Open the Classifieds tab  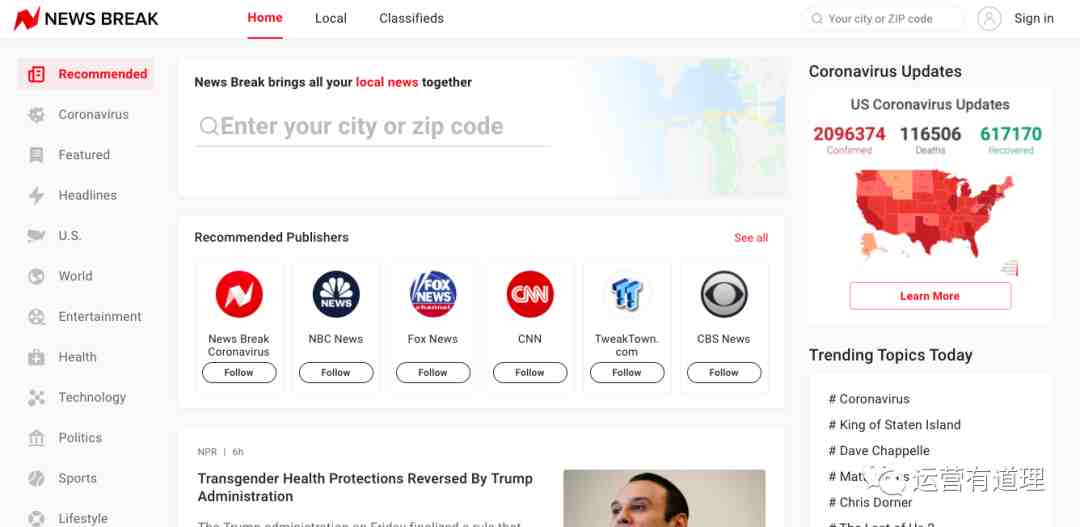coord(411,19)
